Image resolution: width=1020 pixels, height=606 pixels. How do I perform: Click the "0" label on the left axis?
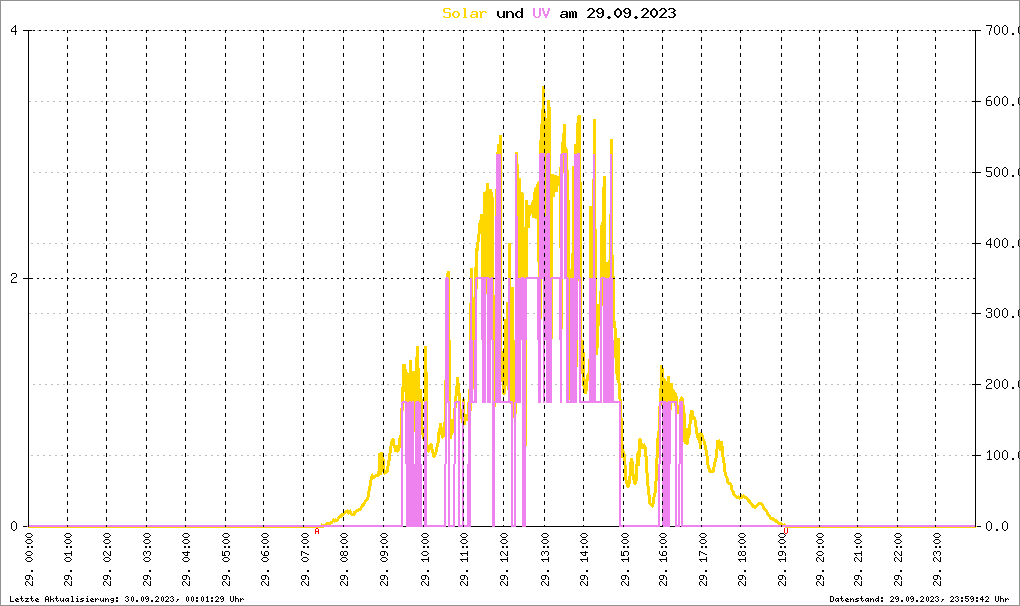pyautogui.click(x=14, y=526)
